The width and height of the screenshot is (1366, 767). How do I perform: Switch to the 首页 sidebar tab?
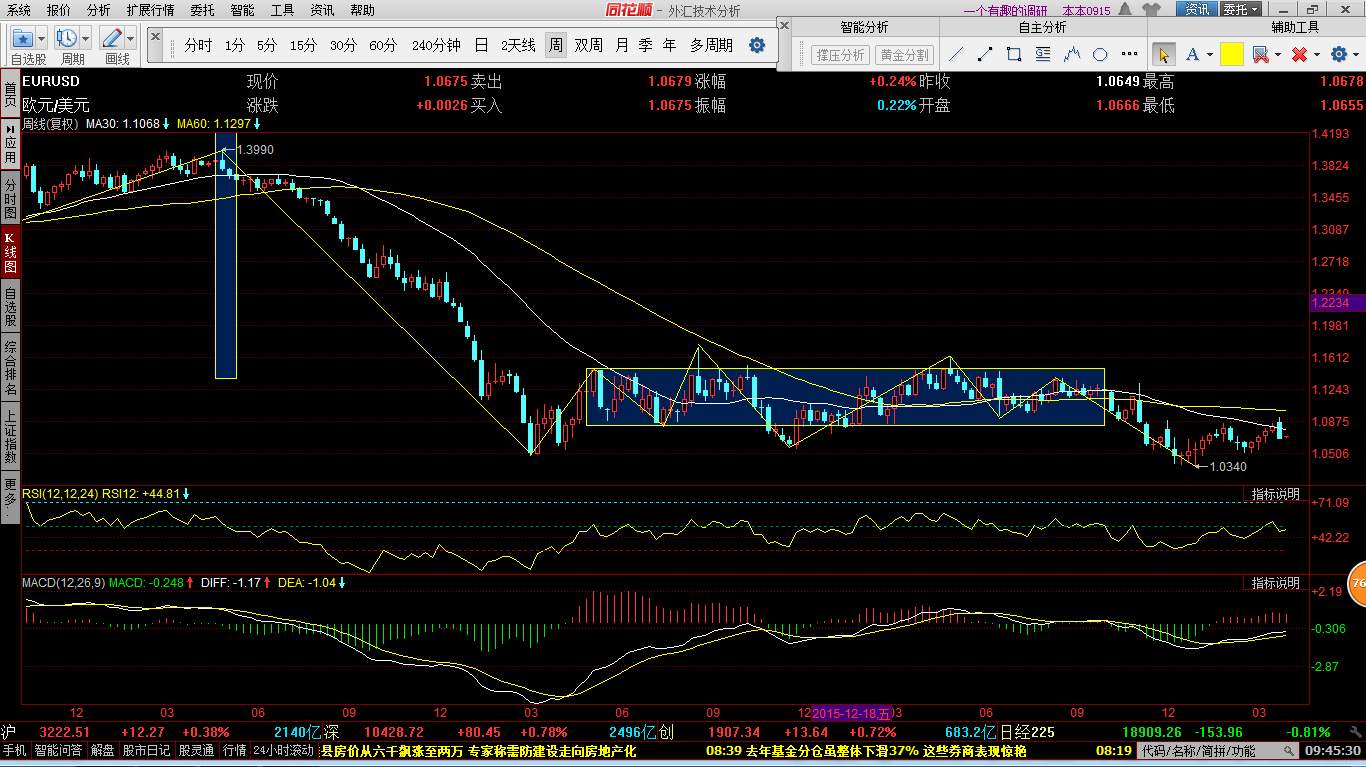pos(10,95)
